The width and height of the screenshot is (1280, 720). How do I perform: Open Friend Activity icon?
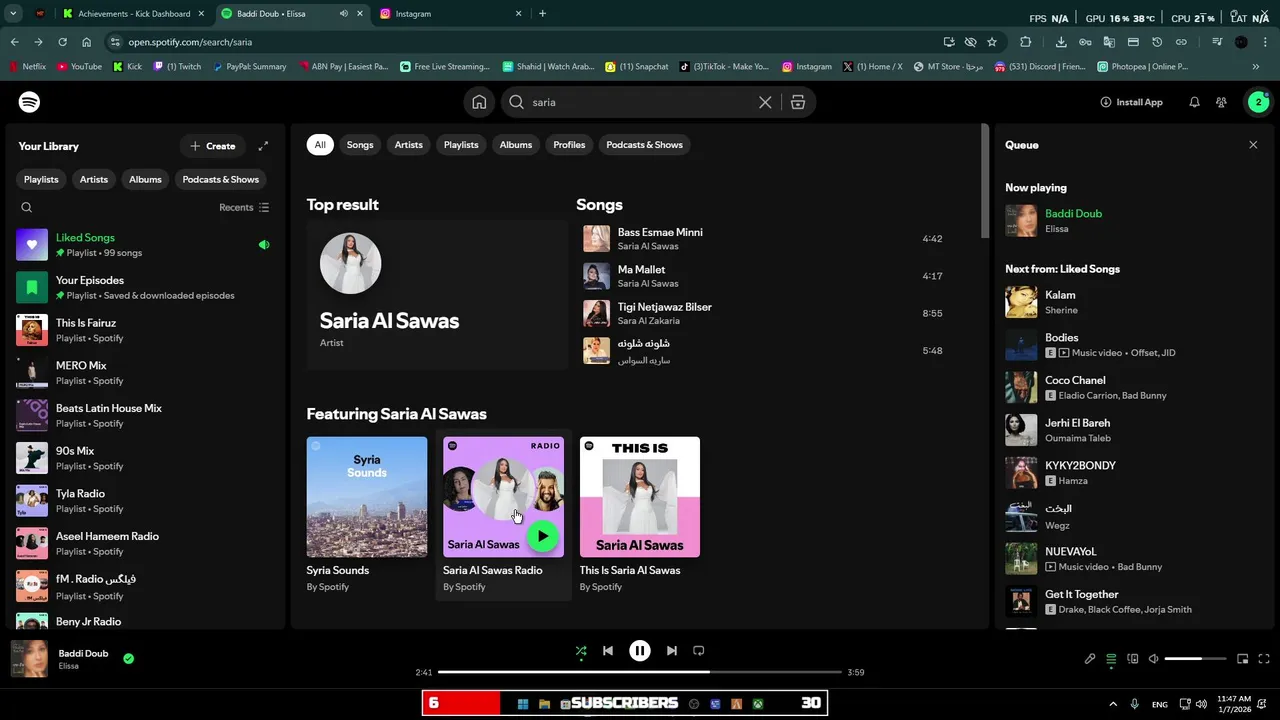pos(1221,102)
